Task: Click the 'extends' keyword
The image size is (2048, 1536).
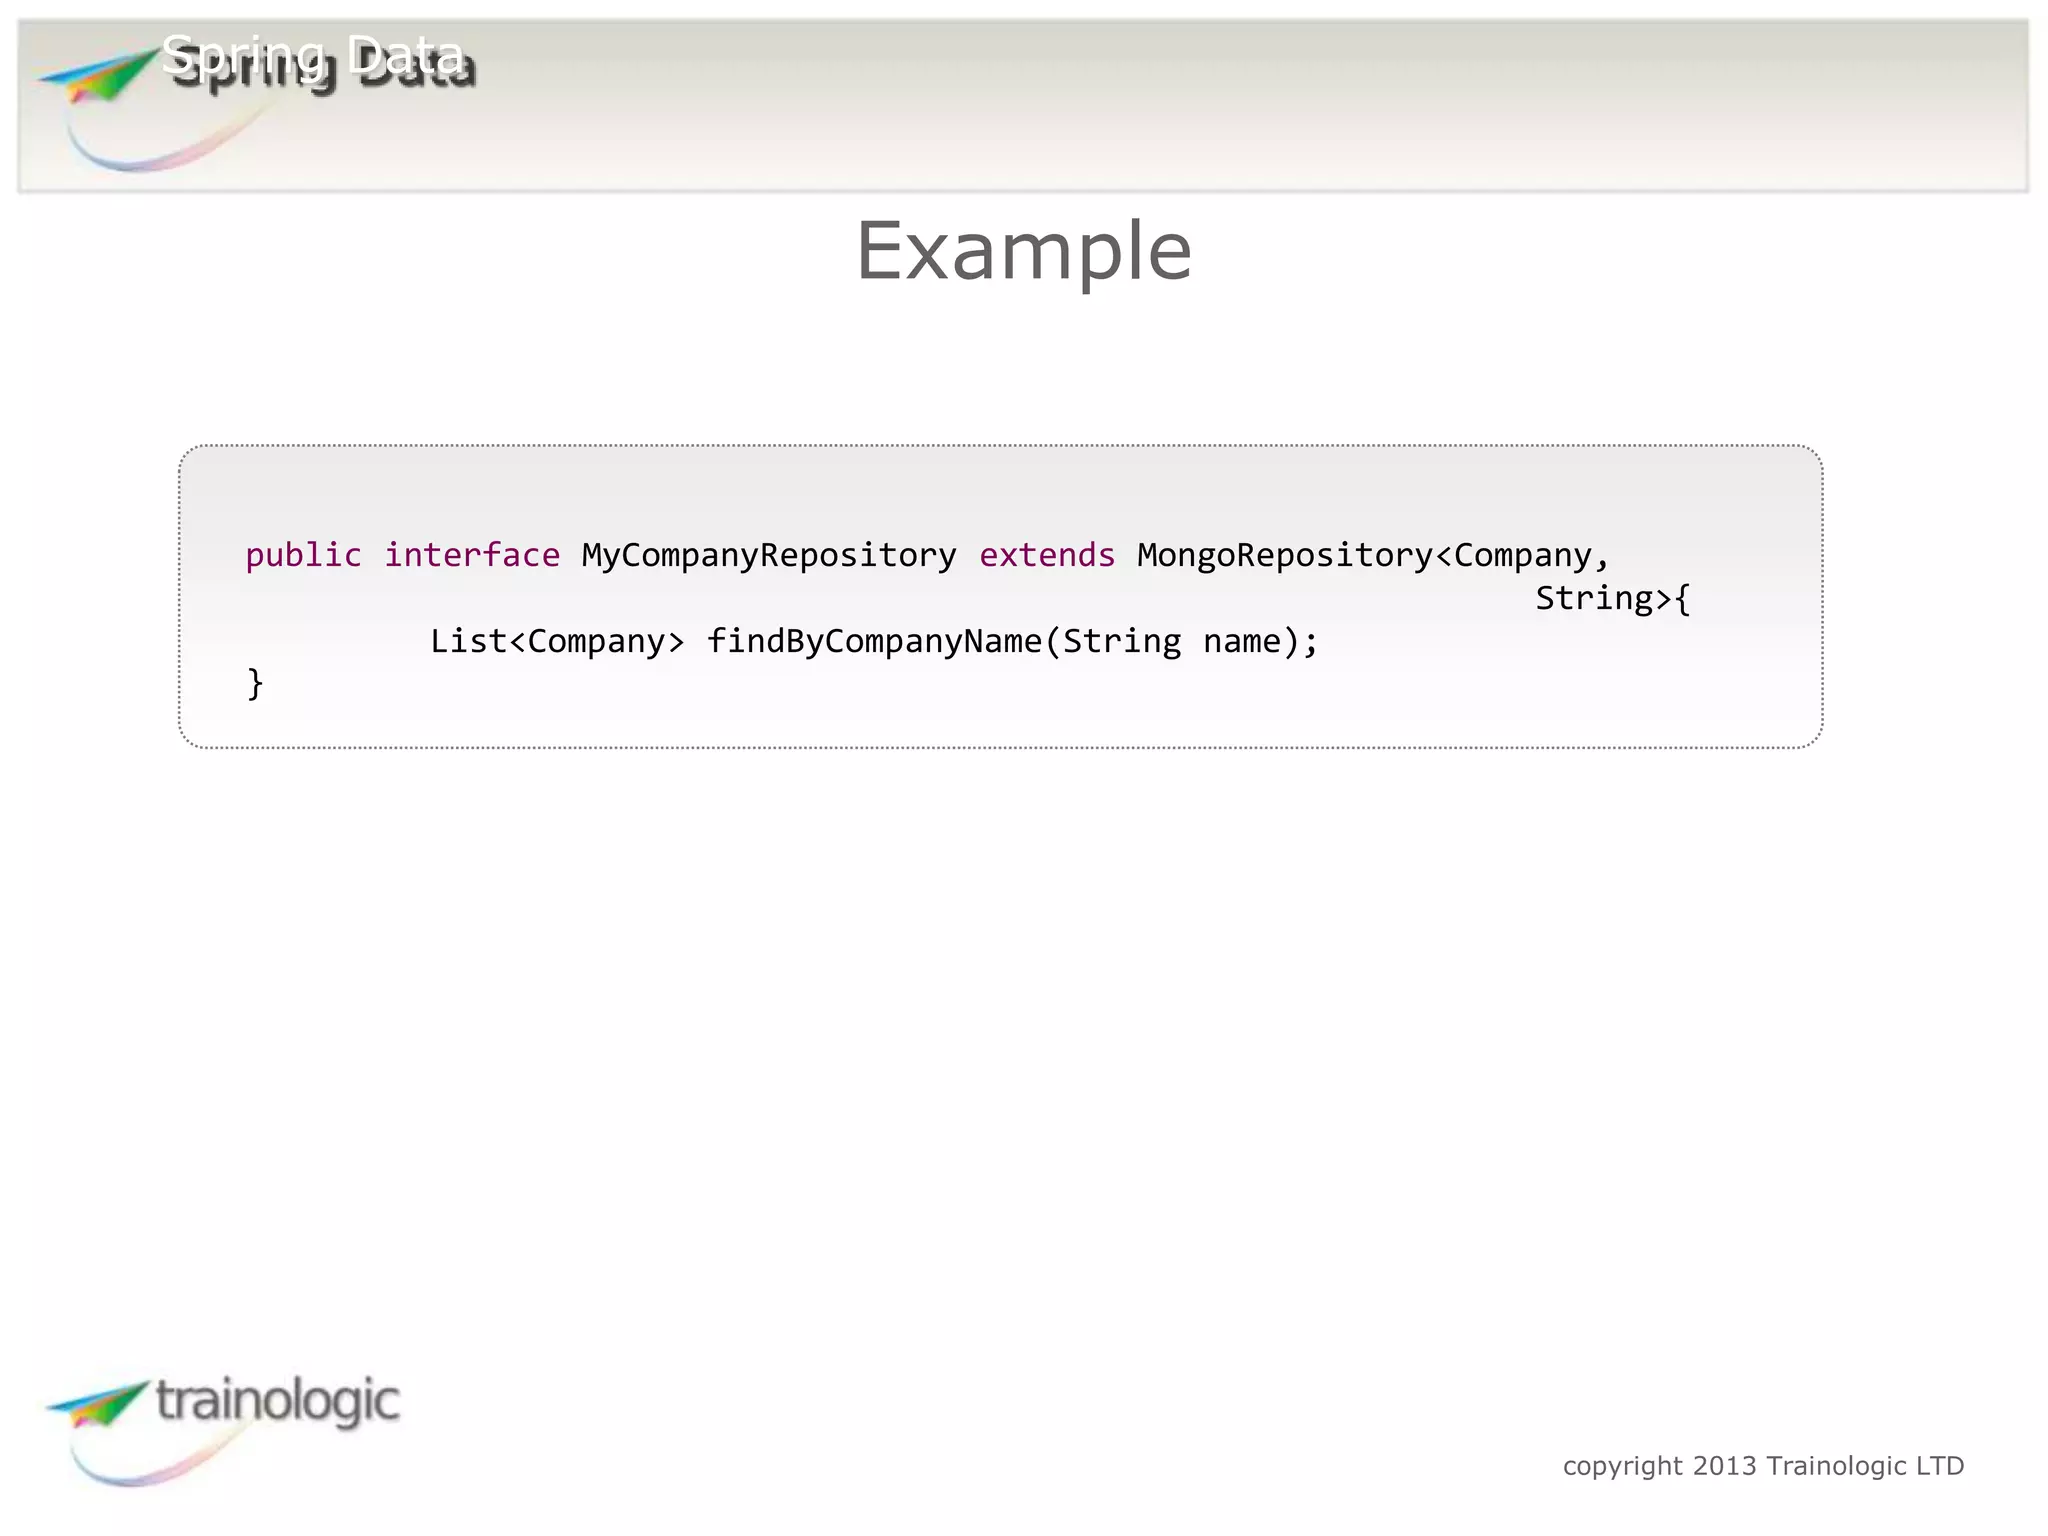Action: (x=1047, y=555)
